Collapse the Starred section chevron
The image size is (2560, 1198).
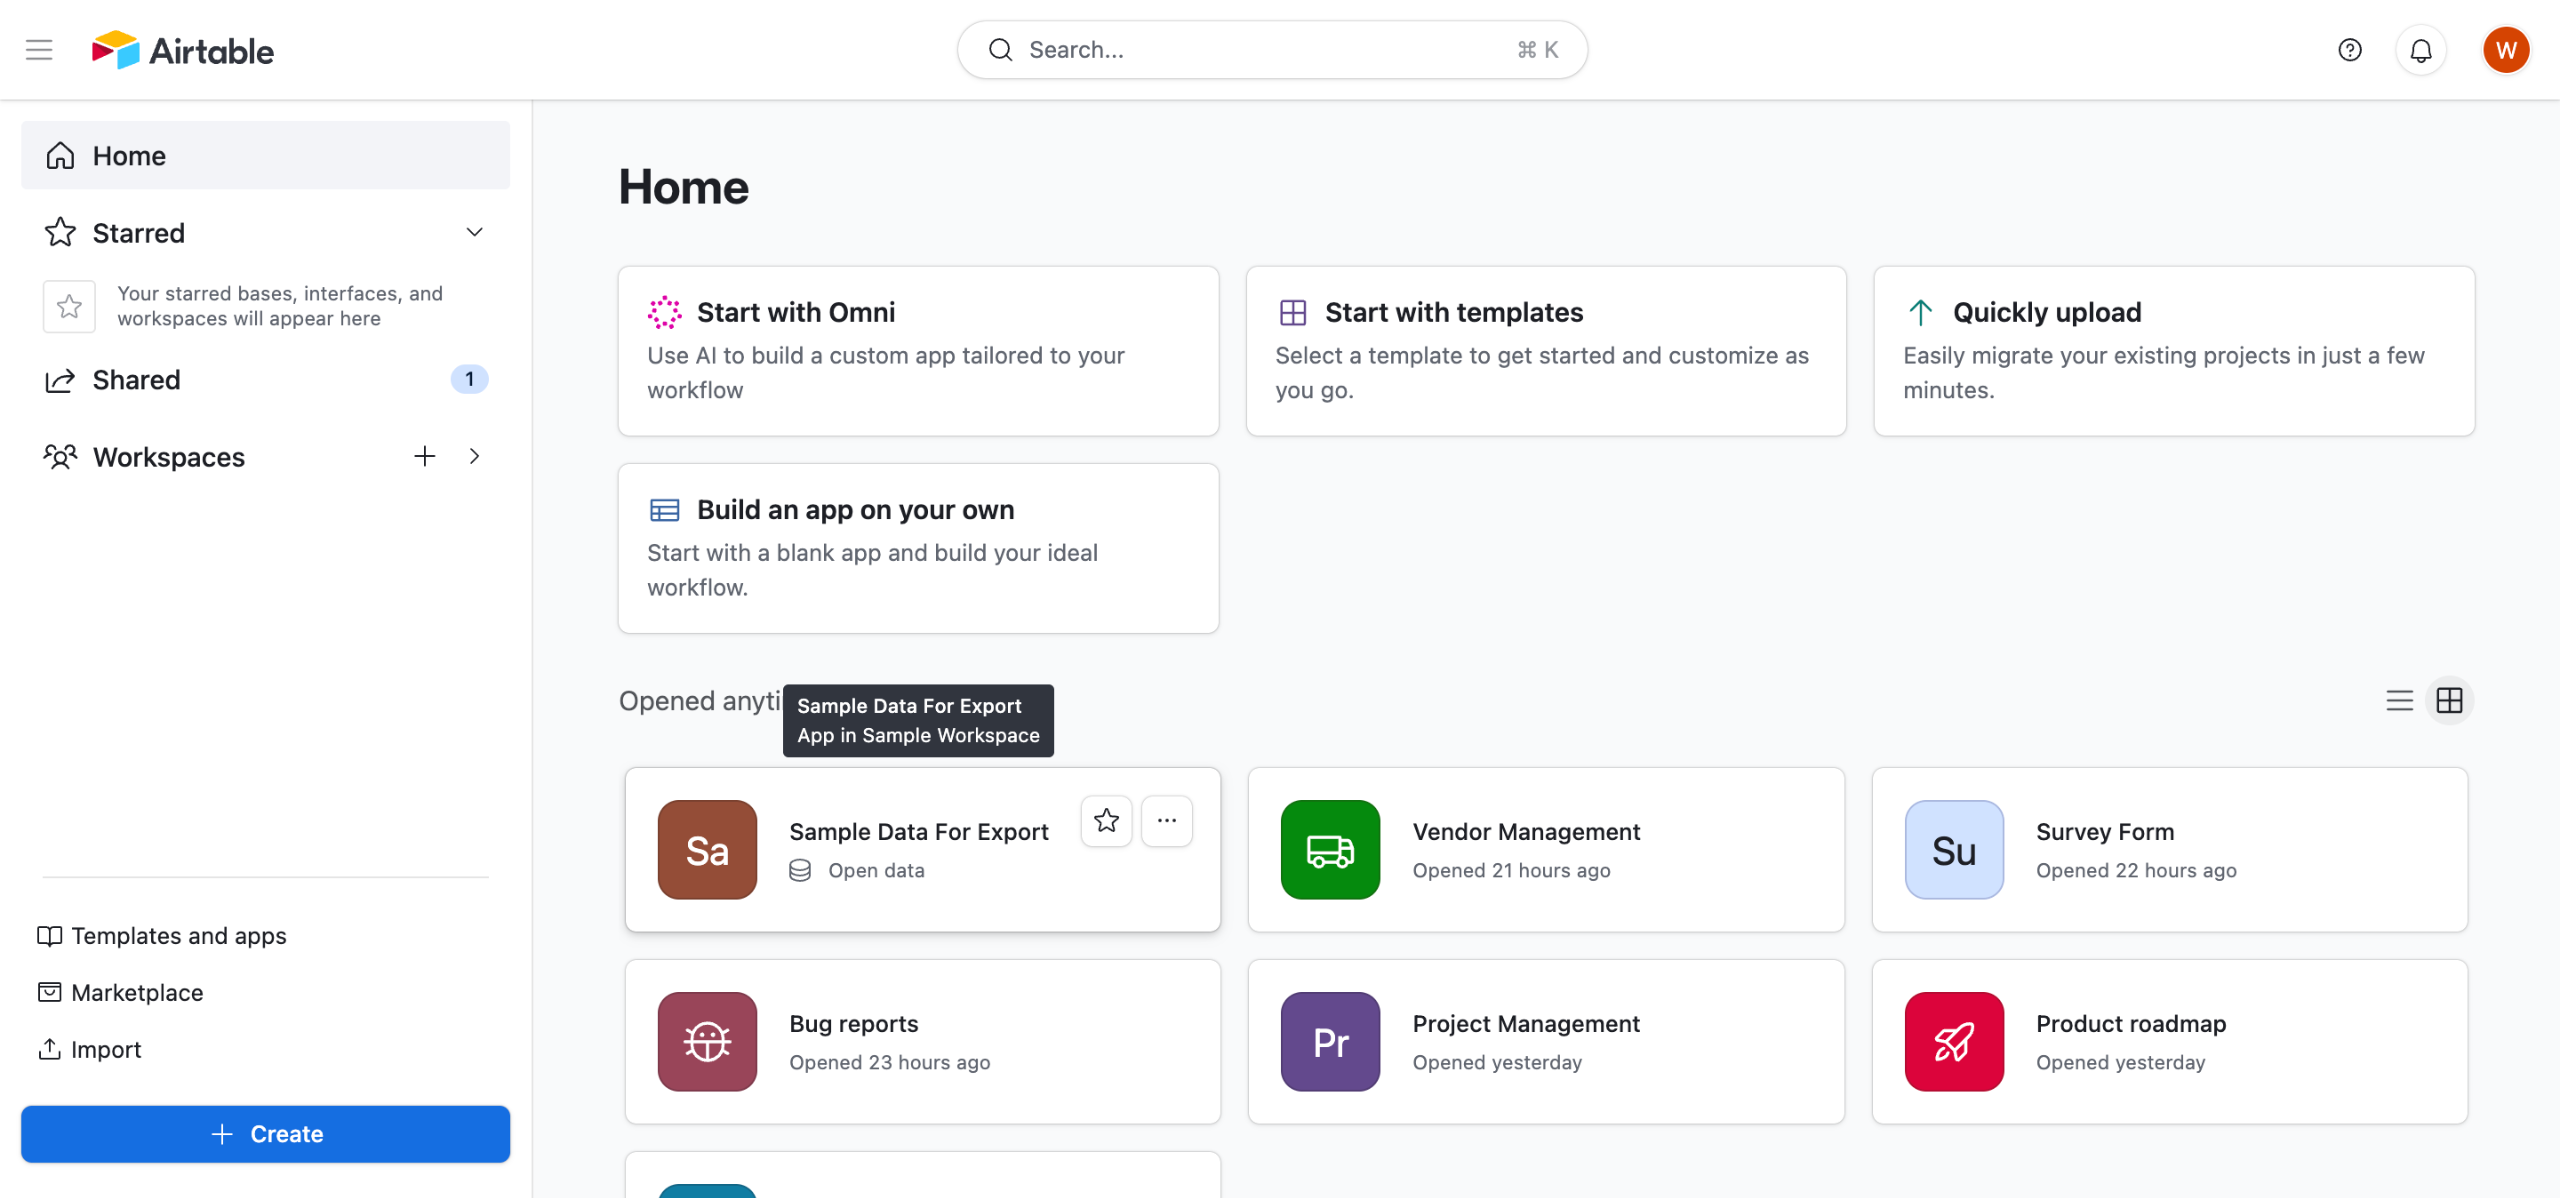click(475, 232)
